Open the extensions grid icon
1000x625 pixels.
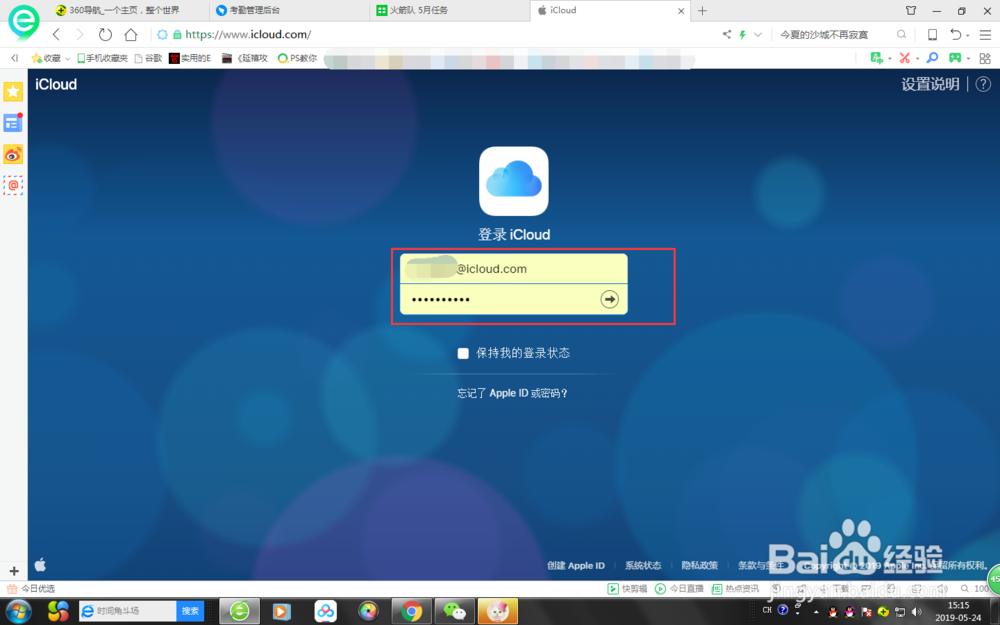985,58
